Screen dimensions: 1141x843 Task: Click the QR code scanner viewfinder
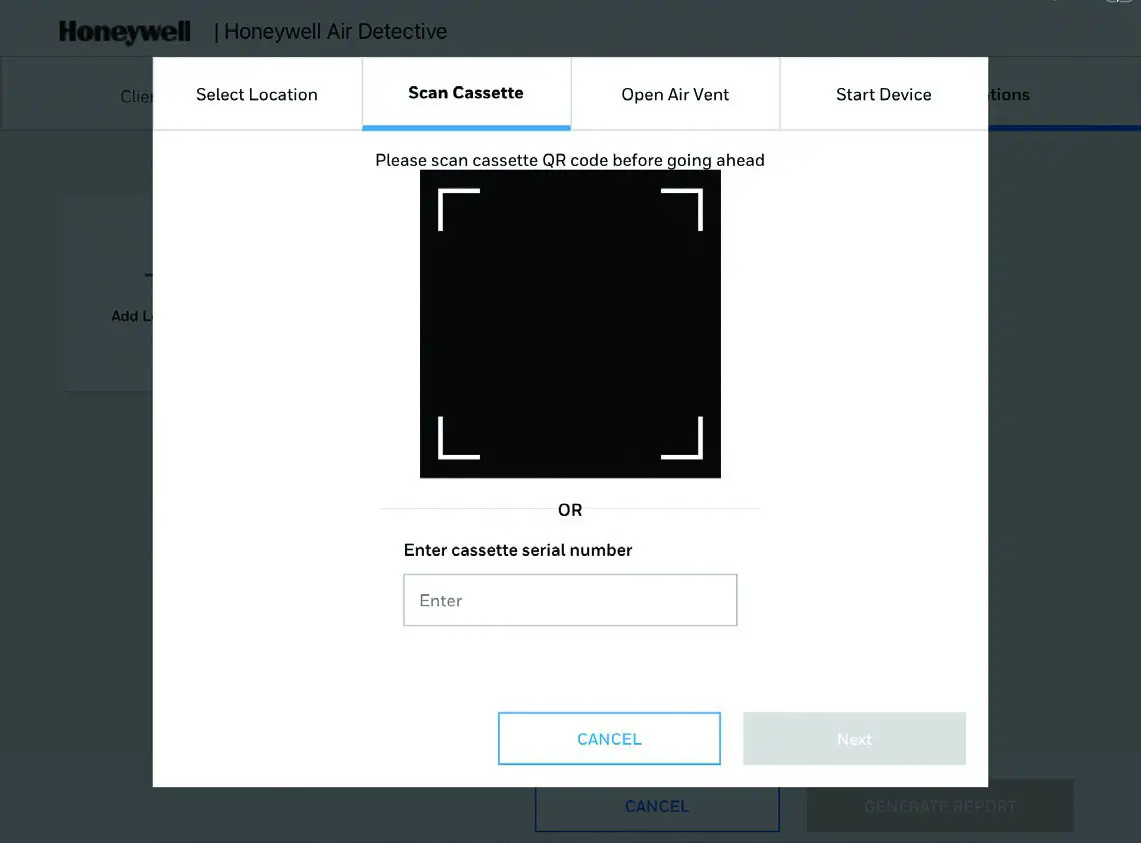570,324
